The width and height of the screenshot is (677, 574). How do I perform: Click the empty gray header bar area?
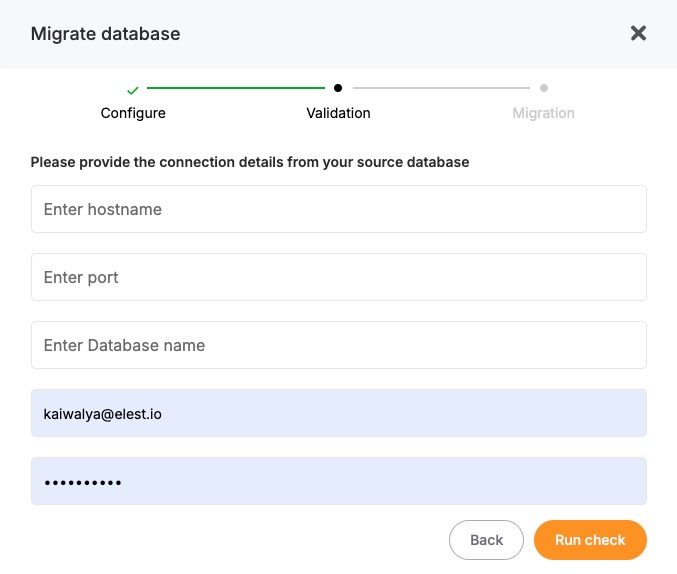[400, 34]
